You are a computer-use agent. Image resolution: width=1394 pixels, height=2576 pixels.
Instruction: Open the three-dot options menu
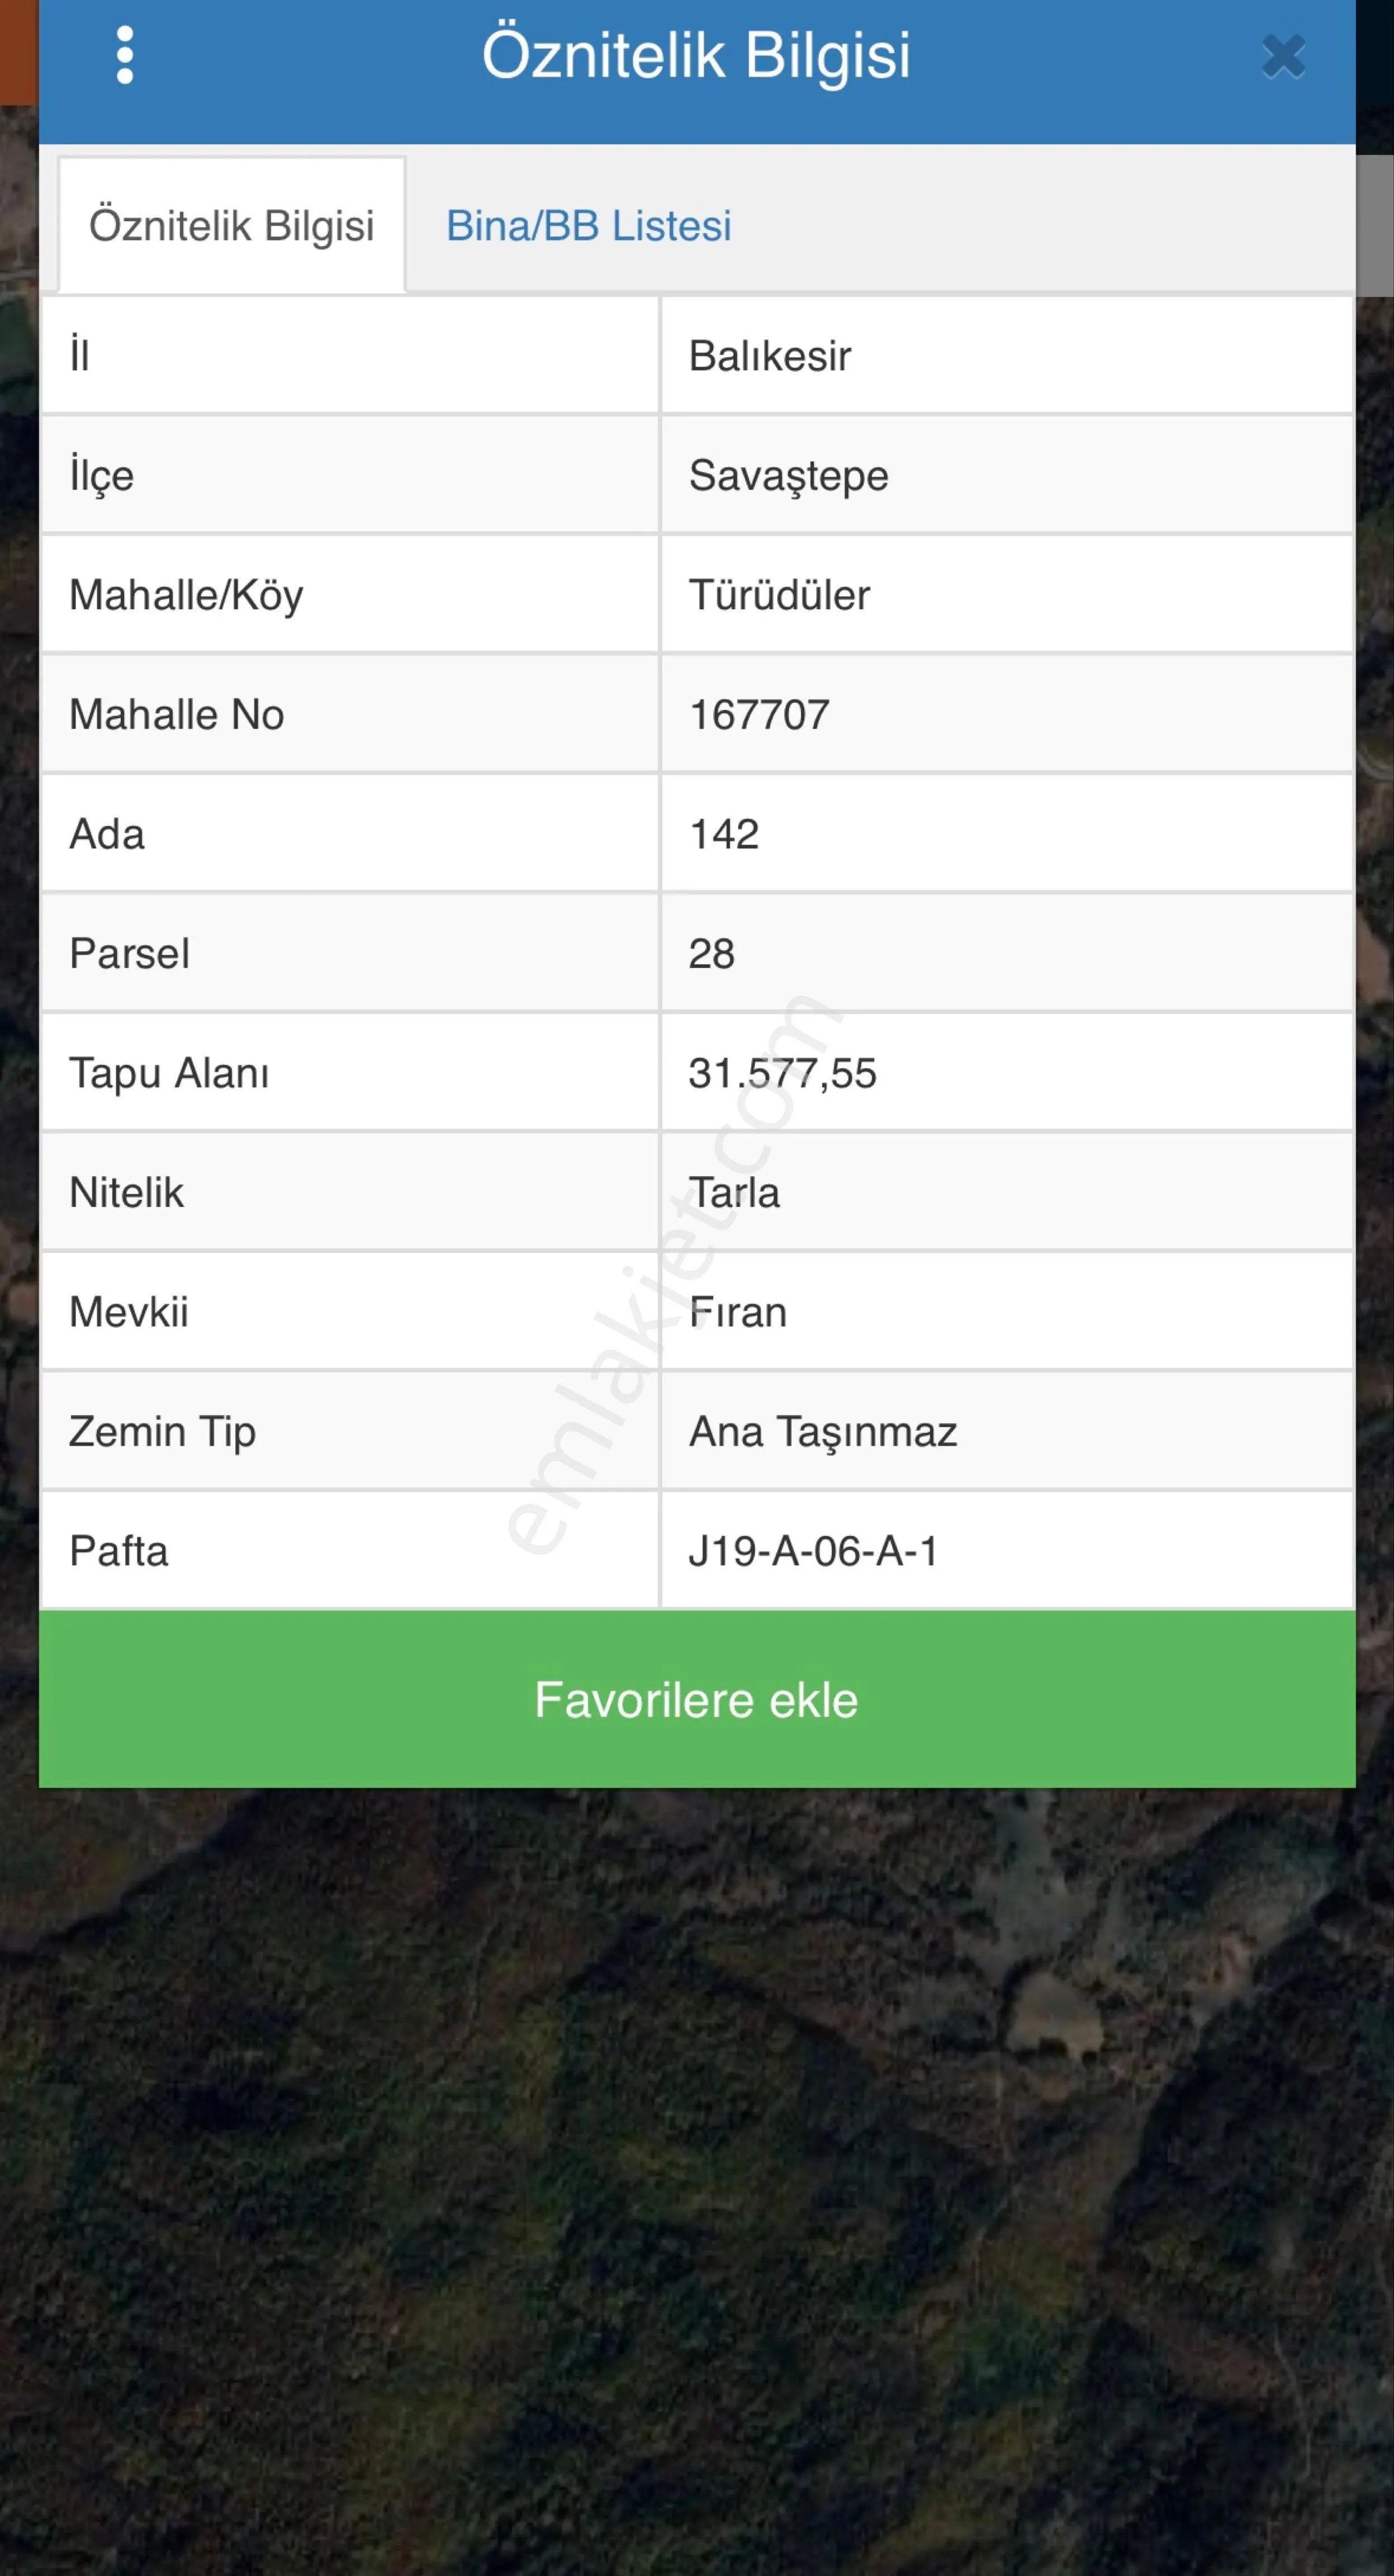pos(125,55)
